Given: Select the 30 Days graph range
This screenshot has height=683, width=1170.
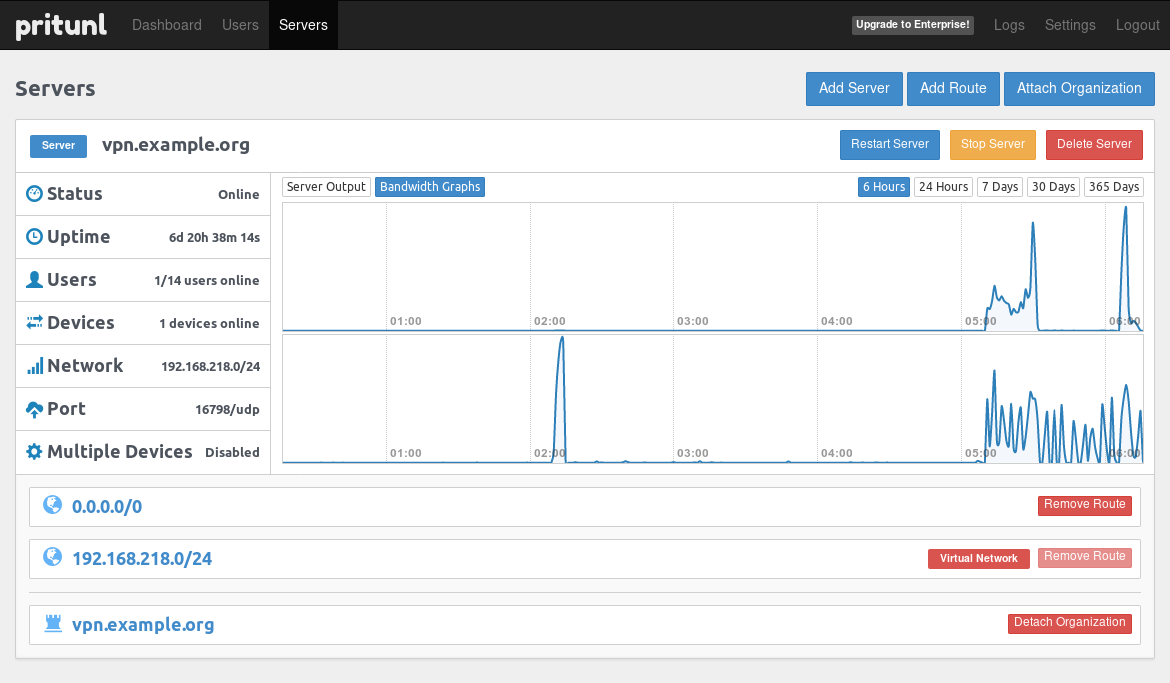Looking at the screenshot, I should tap(1053, 187).
